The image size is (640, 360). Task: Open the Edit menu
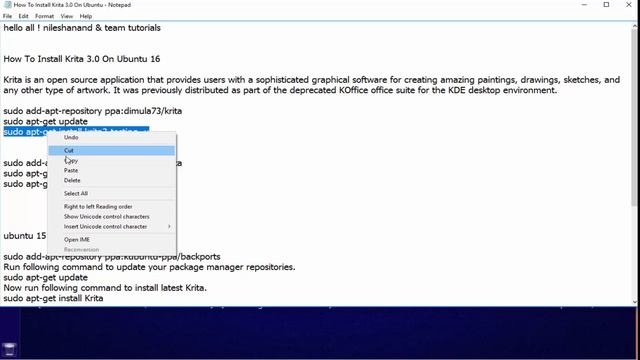click(x=23, y=16)
